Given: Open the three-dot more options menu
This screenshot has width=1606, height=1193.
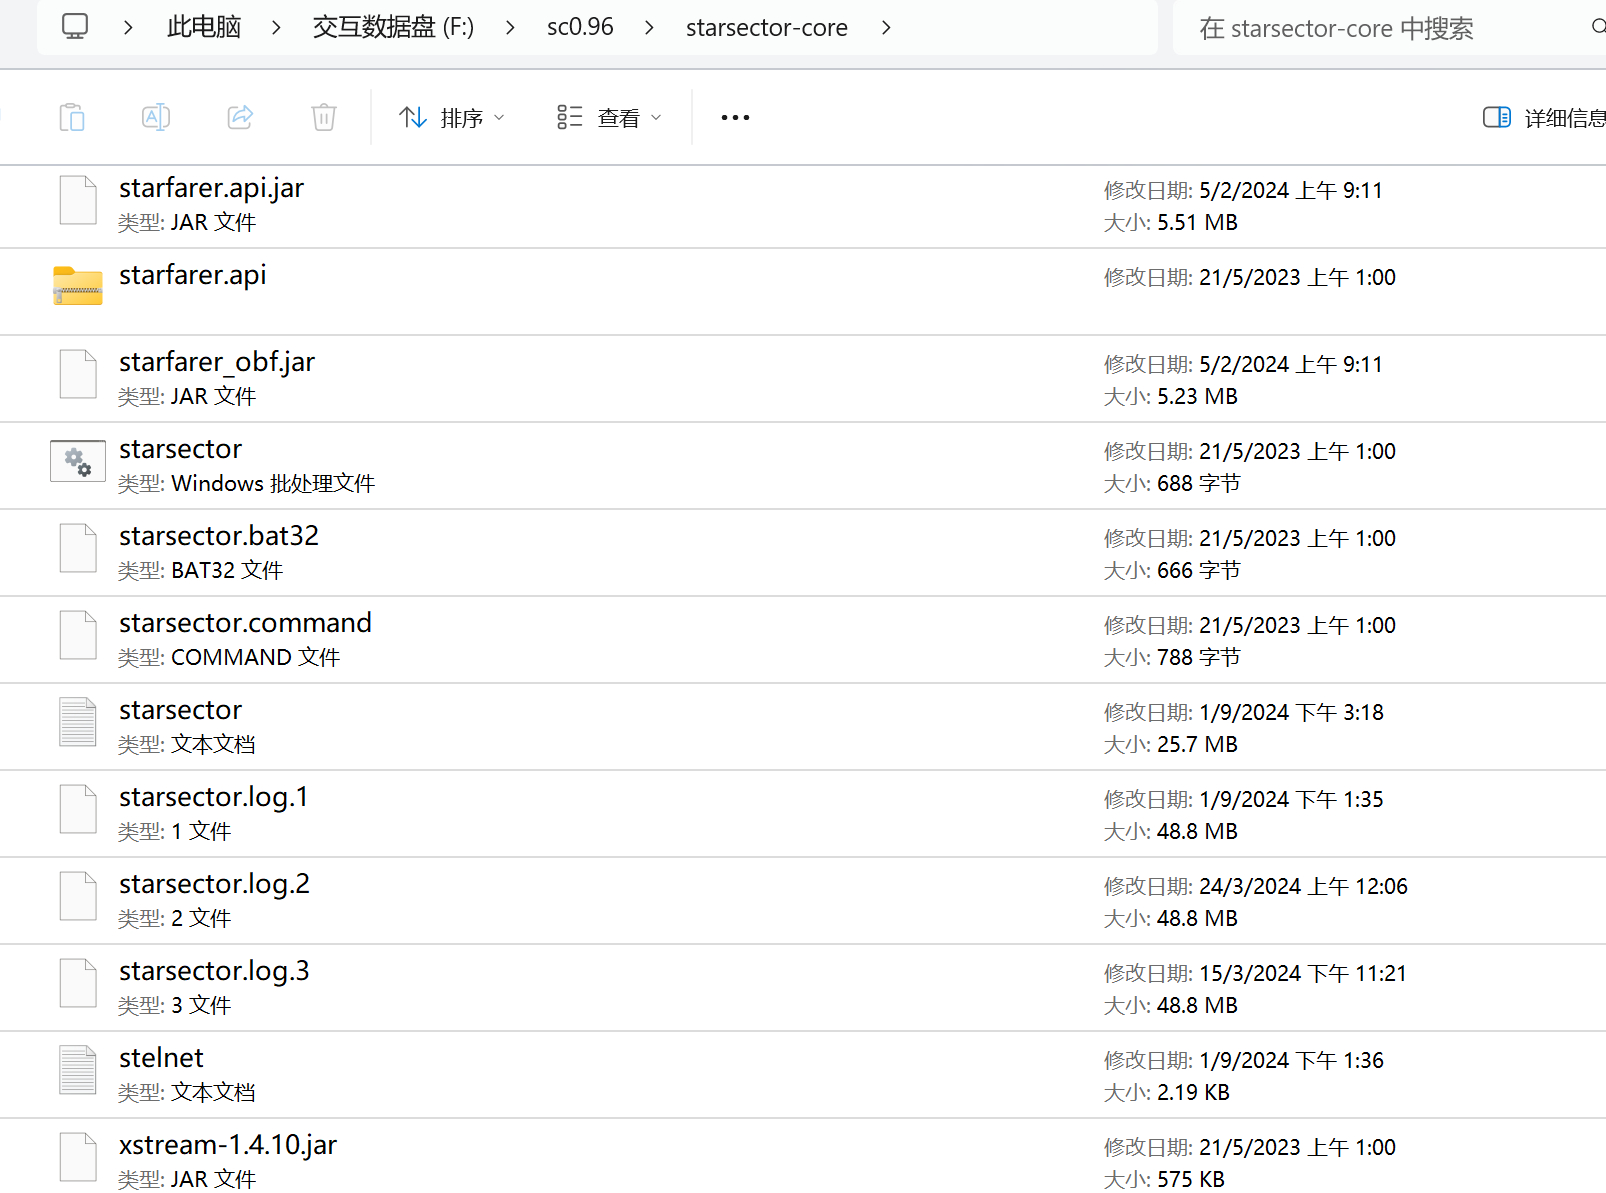Looking at the screenshot, I should click(x=735, y=118).
